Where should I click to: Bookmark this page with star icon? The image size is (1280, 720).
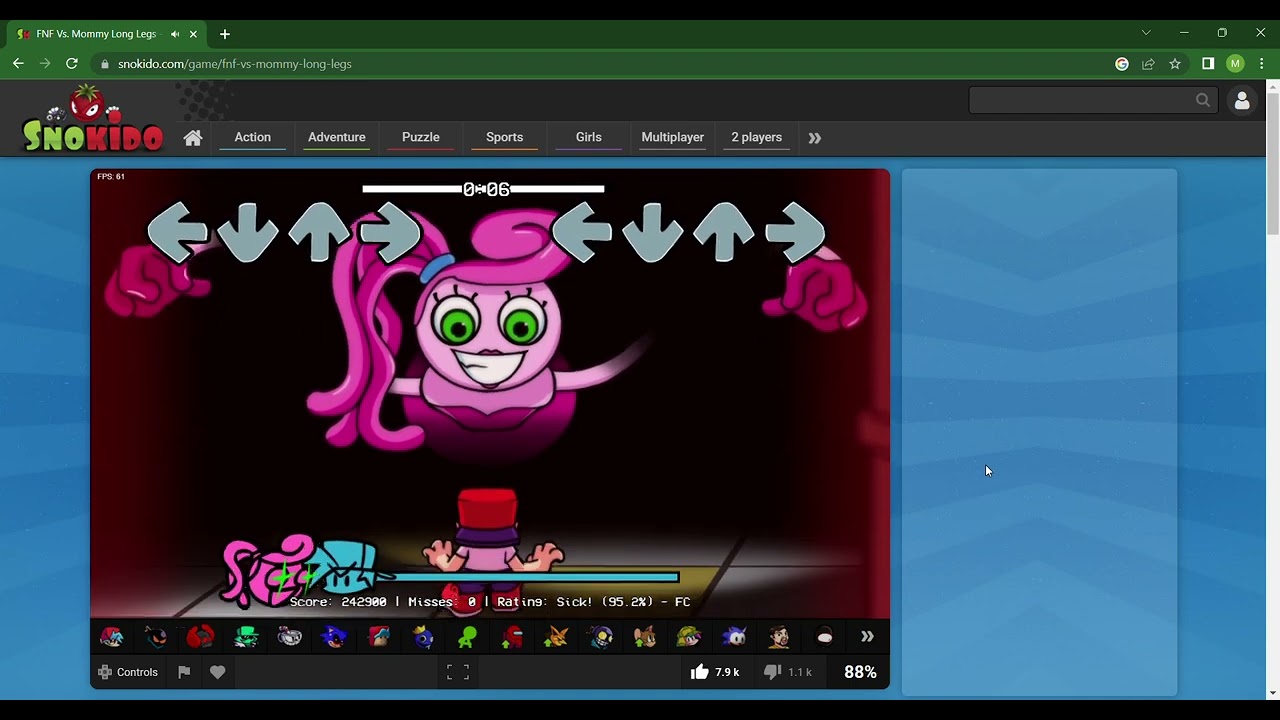[x=1175, y=64]
